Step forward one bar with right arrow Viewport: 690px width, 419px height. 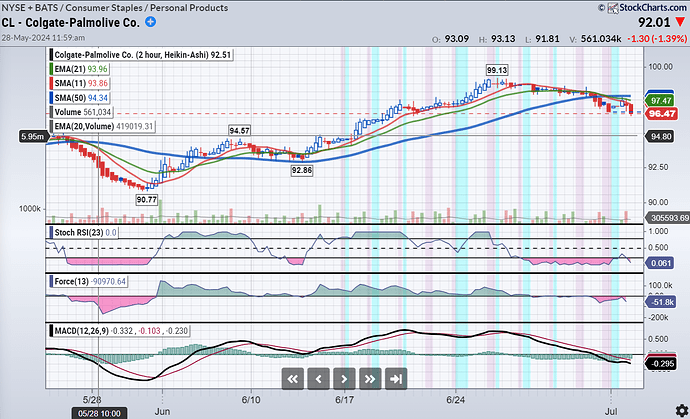(344, 379)
